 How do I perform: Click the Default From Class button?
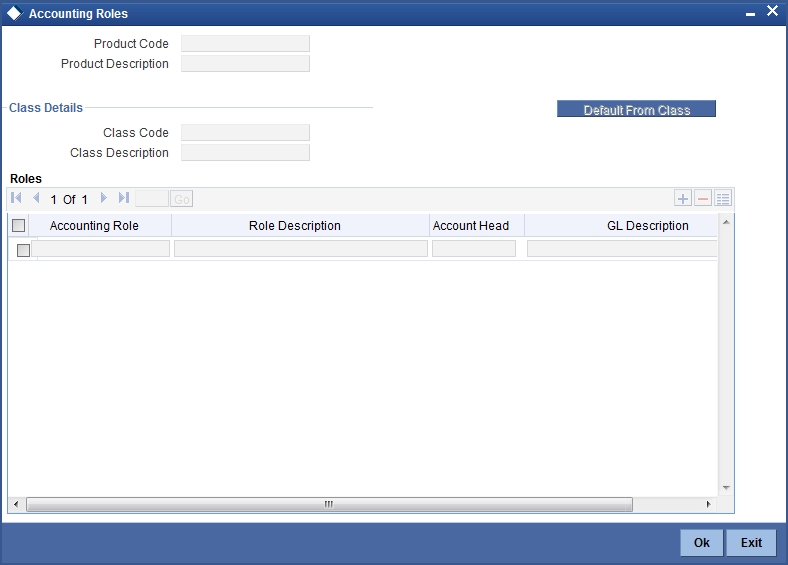pos(636,109)
